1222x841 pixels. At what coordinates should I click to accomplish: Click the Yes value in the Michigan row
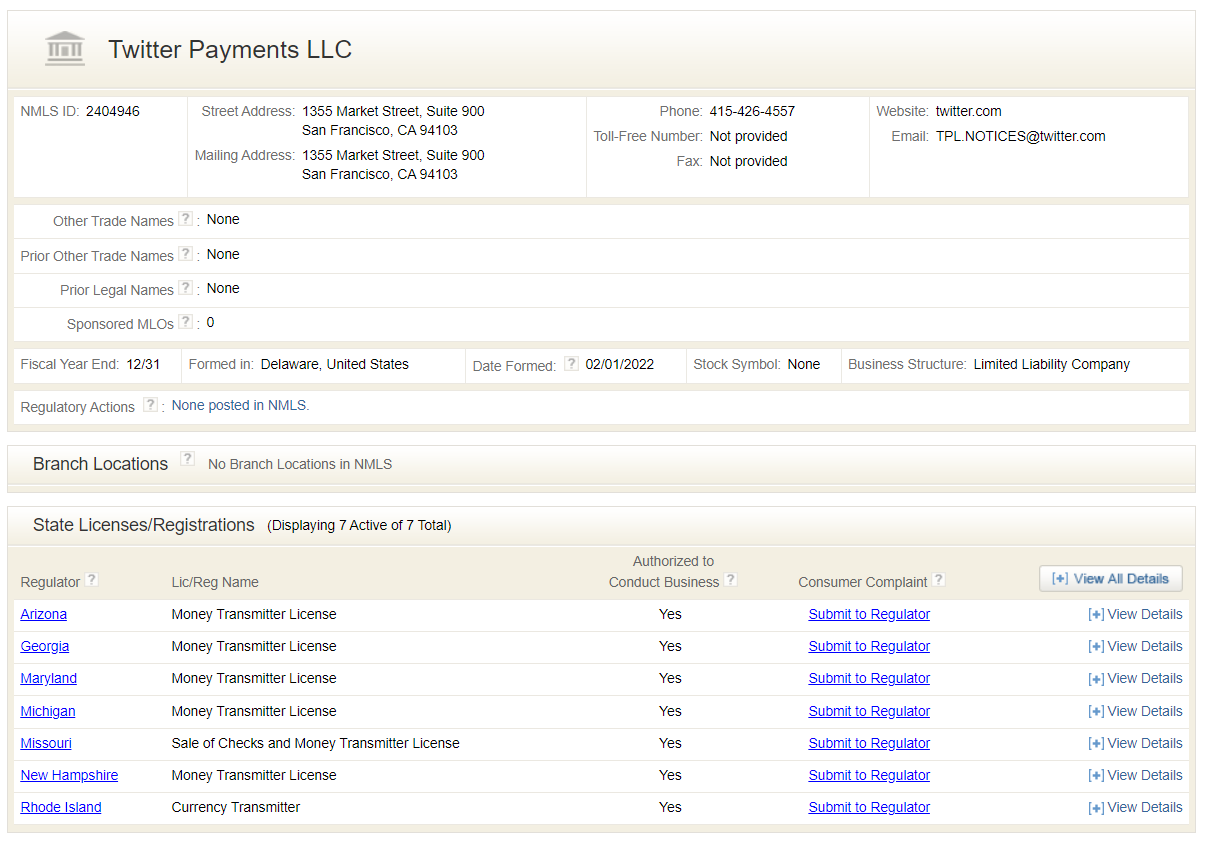[670, 711]
